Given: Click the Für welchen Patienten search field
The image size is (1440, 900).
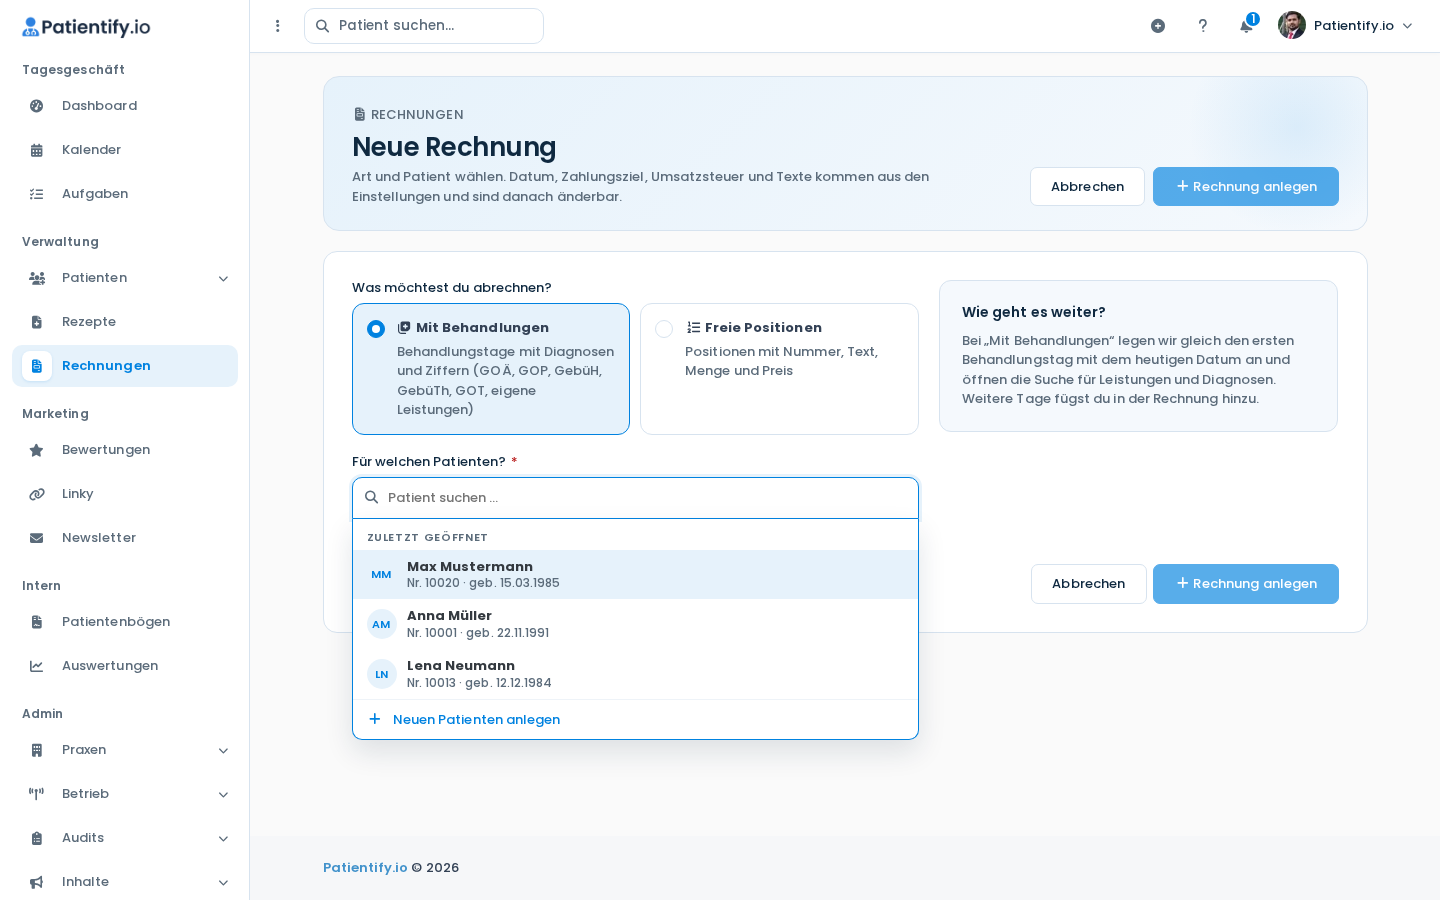Looking at the screenshot, I should [x=635, y=498].
